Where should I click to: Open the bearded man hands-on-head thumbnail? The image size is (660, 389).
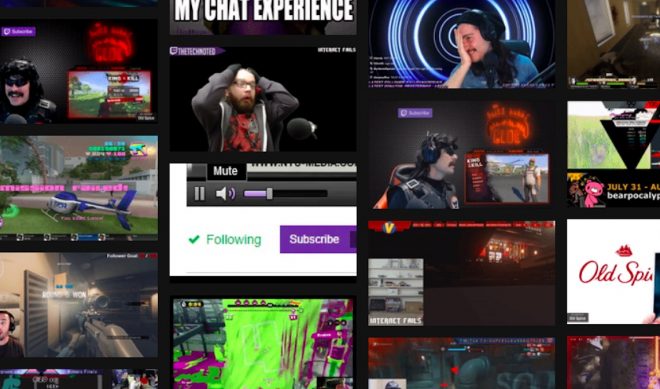(x=263, y=99)
